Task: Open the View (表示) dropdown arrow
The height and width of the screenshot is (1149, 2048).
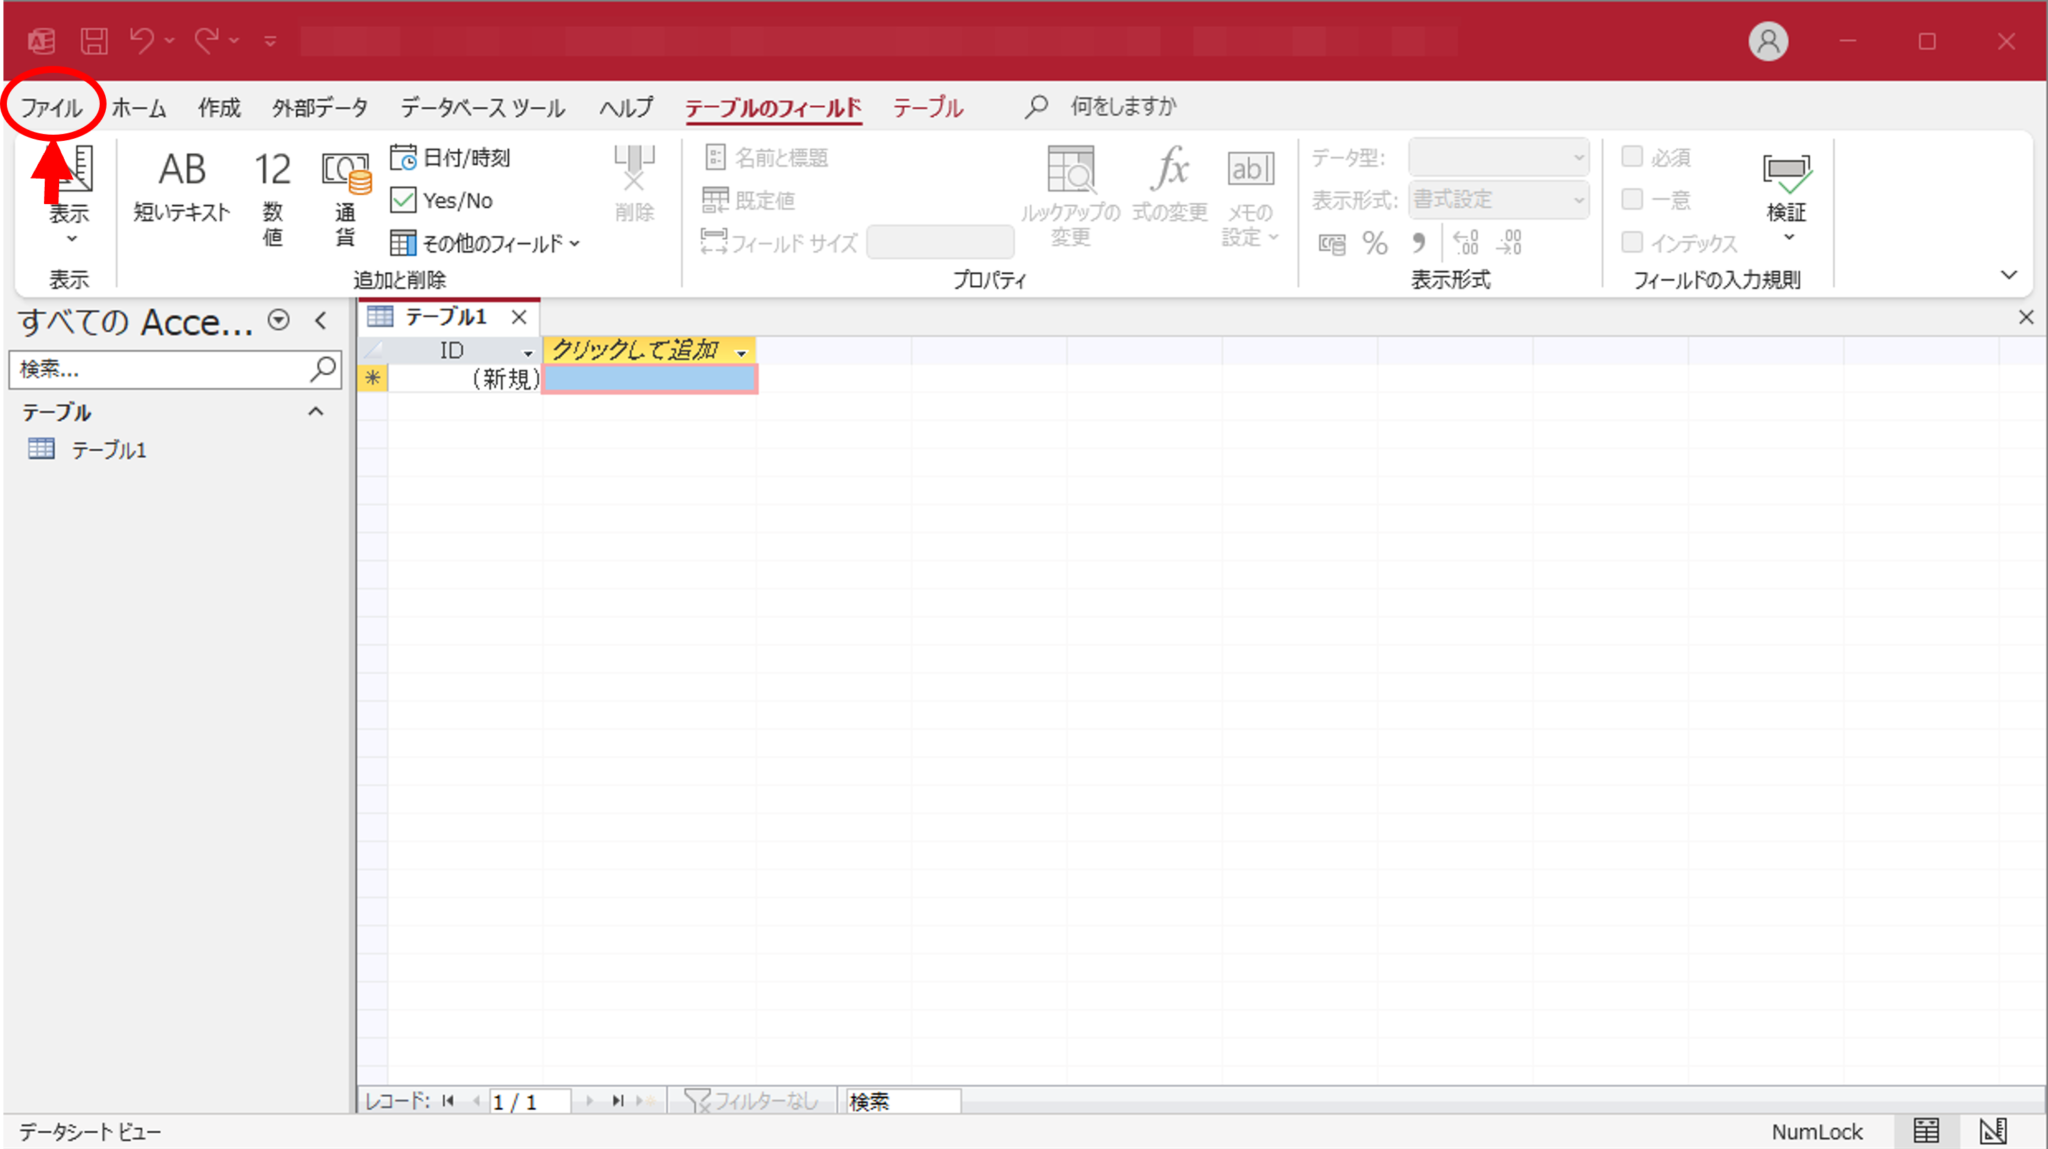Action: [x=71, y=239]
